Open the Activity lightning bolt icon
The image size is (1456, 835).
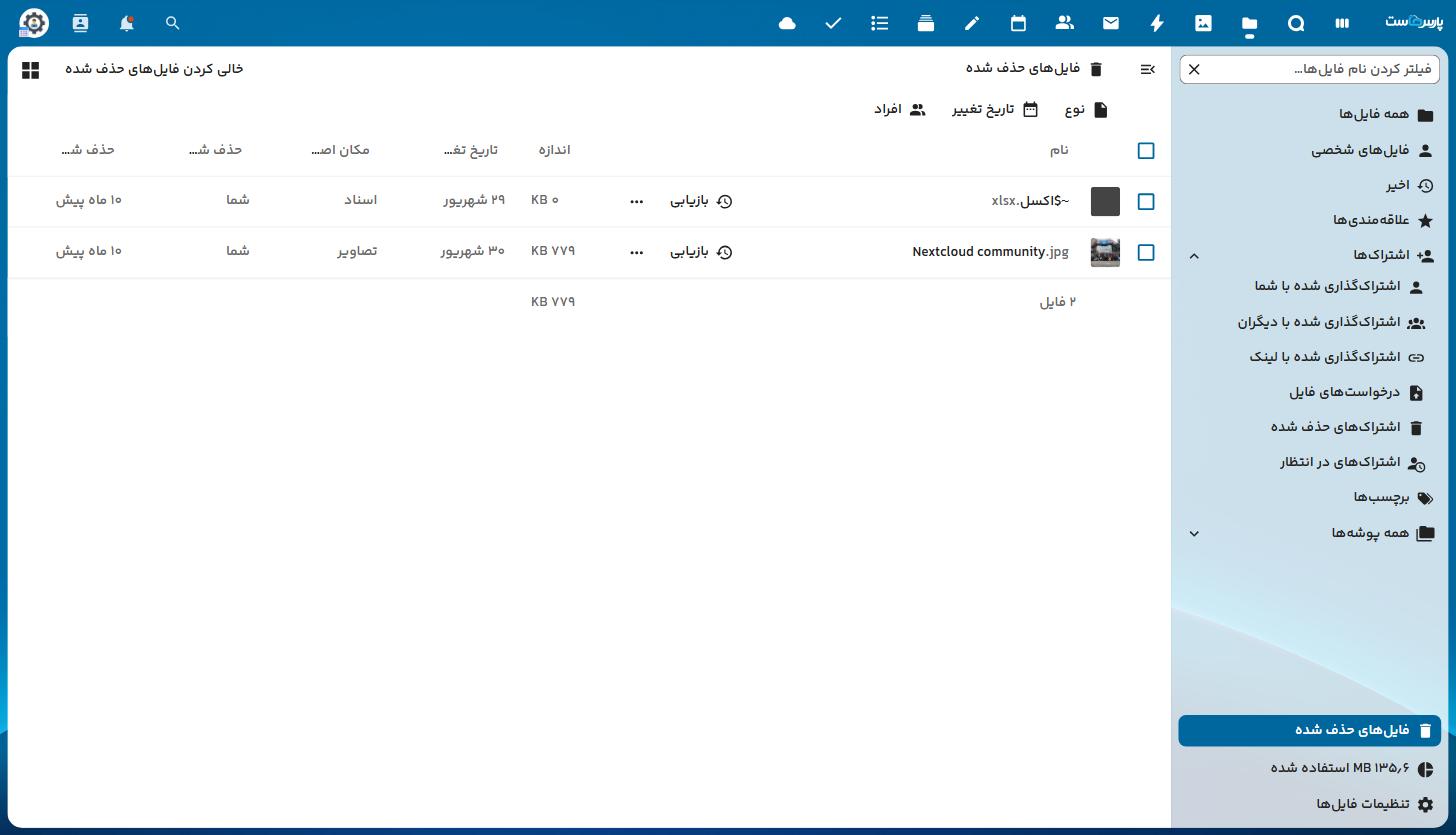[x=1157, y=23]
